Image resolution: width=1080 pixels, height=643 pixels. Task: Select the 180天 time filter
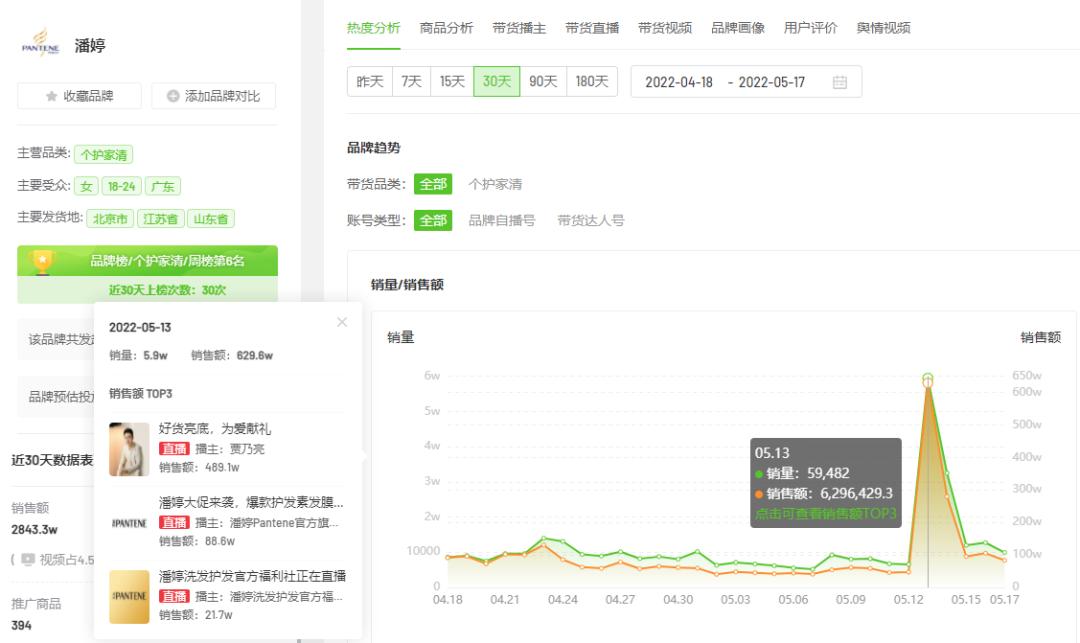coord(592,81)
